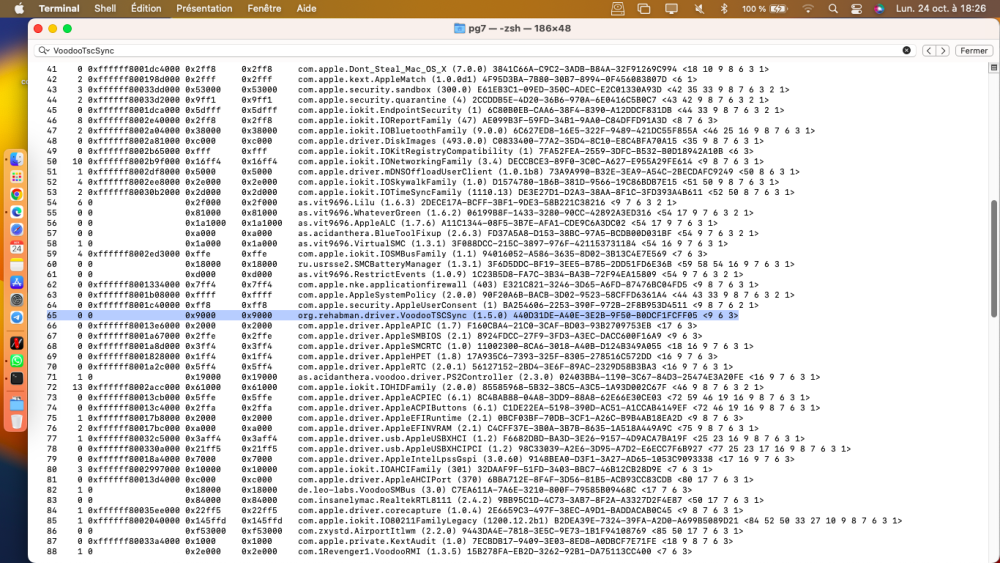Click the as.vit9696.Lilu (1.6.3) line

pos(362,203)
